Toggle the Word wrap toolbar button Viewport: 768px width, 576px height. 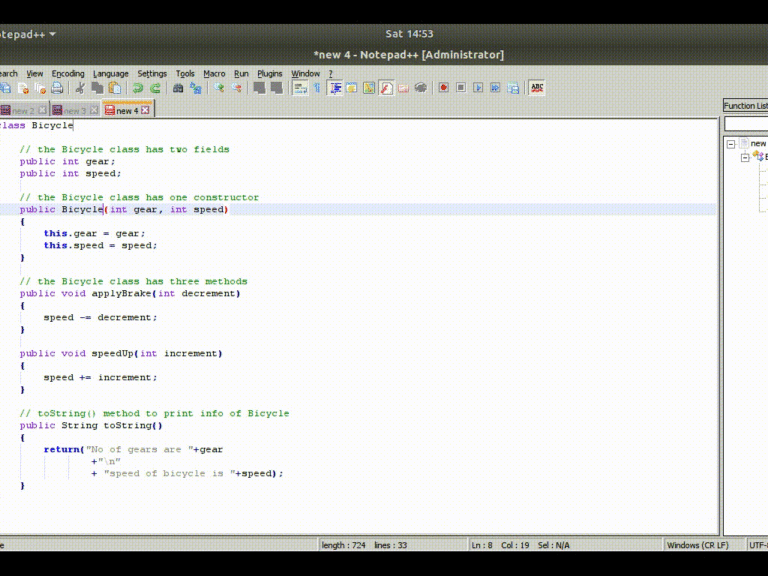(x=300, y=88)
